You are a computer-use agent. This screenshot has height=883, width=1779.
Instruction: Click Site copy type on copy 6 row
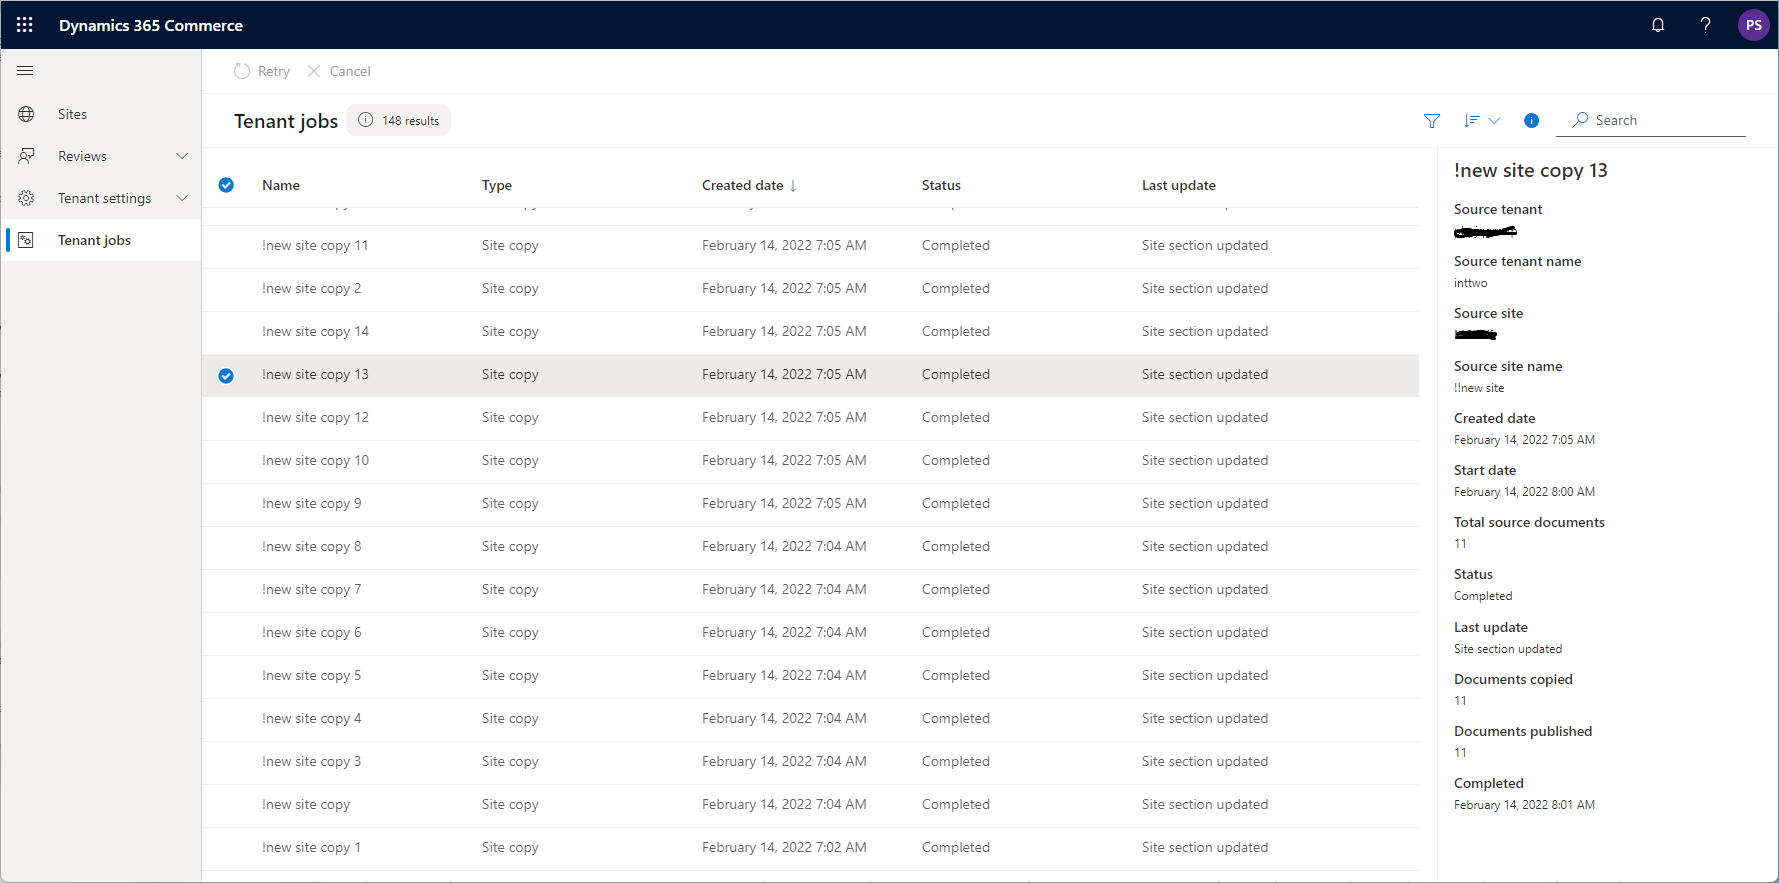coord(510,633)
